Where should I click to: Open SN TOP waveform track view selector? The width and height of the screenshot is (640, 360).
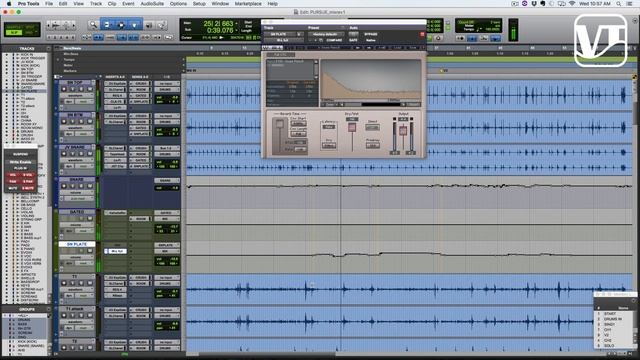point(77,96)
